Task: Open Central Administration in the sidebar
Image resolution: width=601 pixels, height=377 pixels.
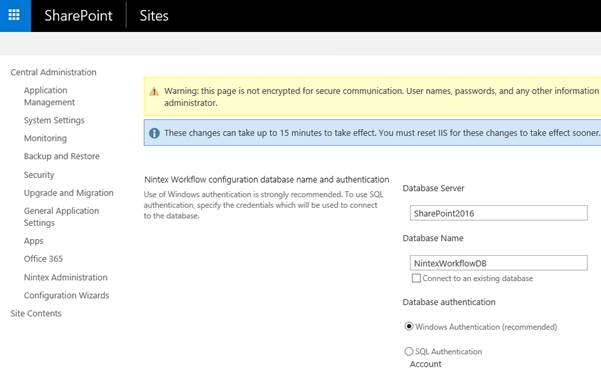Action: [53, 72]
